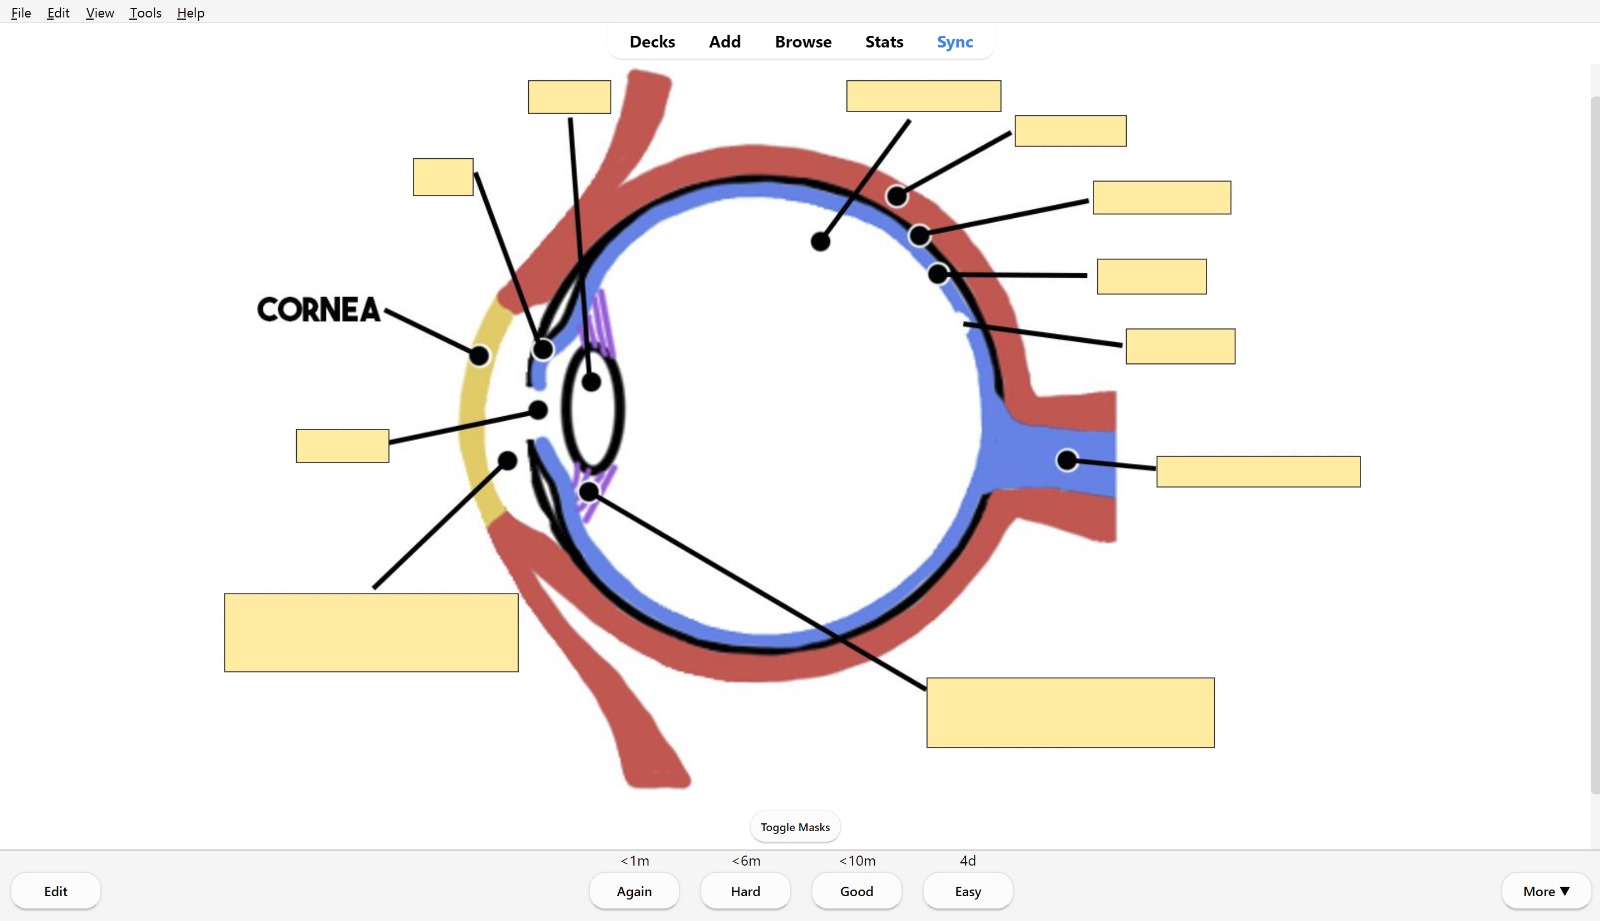
Task: Rate the card as Good
Action: pyautogui.click(x=856, y=891)
